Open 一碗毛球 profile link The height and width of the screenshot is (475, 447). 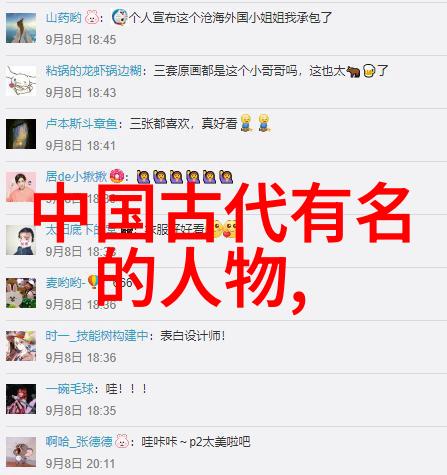pyautogui.click(x=70, y=389)
